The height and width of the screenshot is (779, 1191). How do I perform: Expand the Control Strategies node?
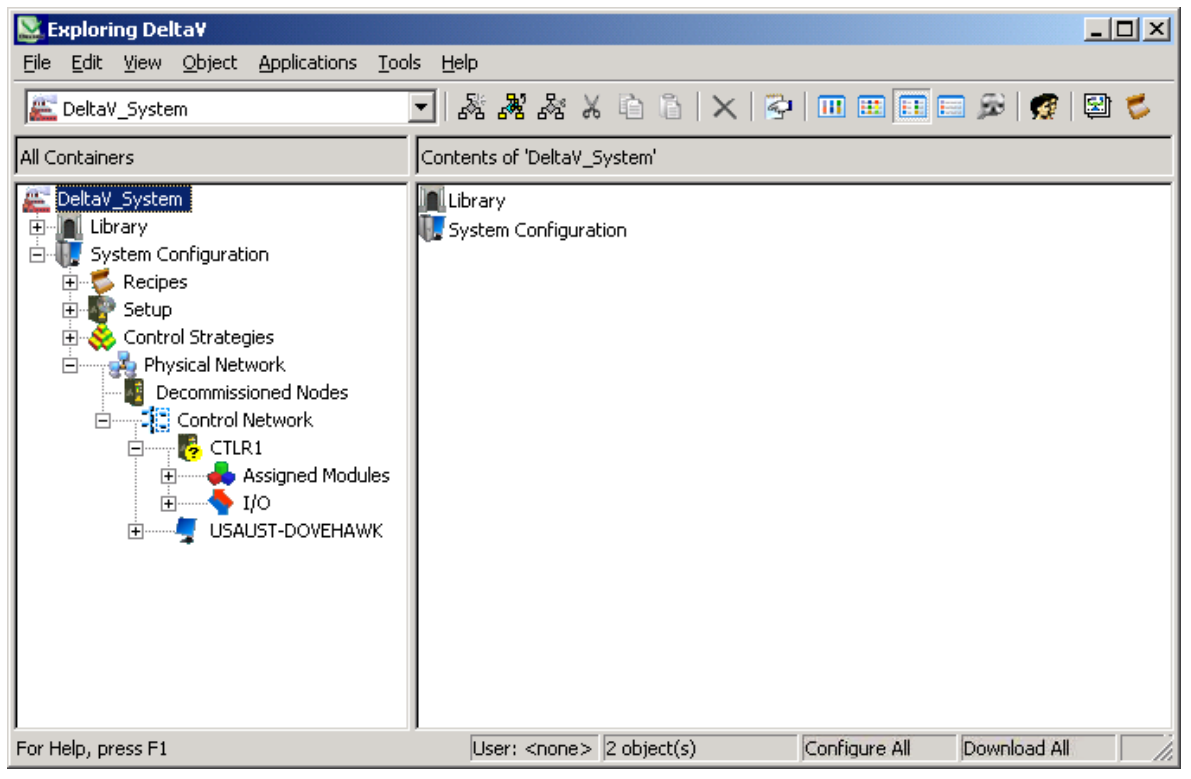pyautogui.click(x=70, y=338)
